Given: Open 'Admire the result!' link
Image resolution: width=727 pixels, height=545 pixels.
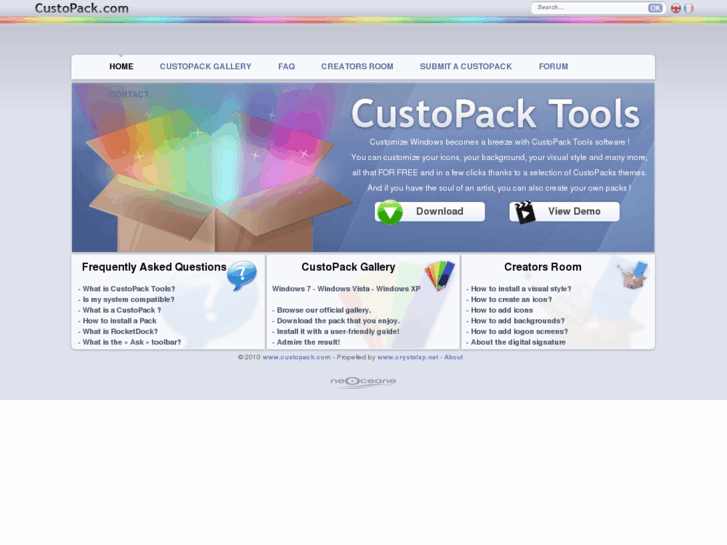Looking at the screenshot, I should coord(308,342).
